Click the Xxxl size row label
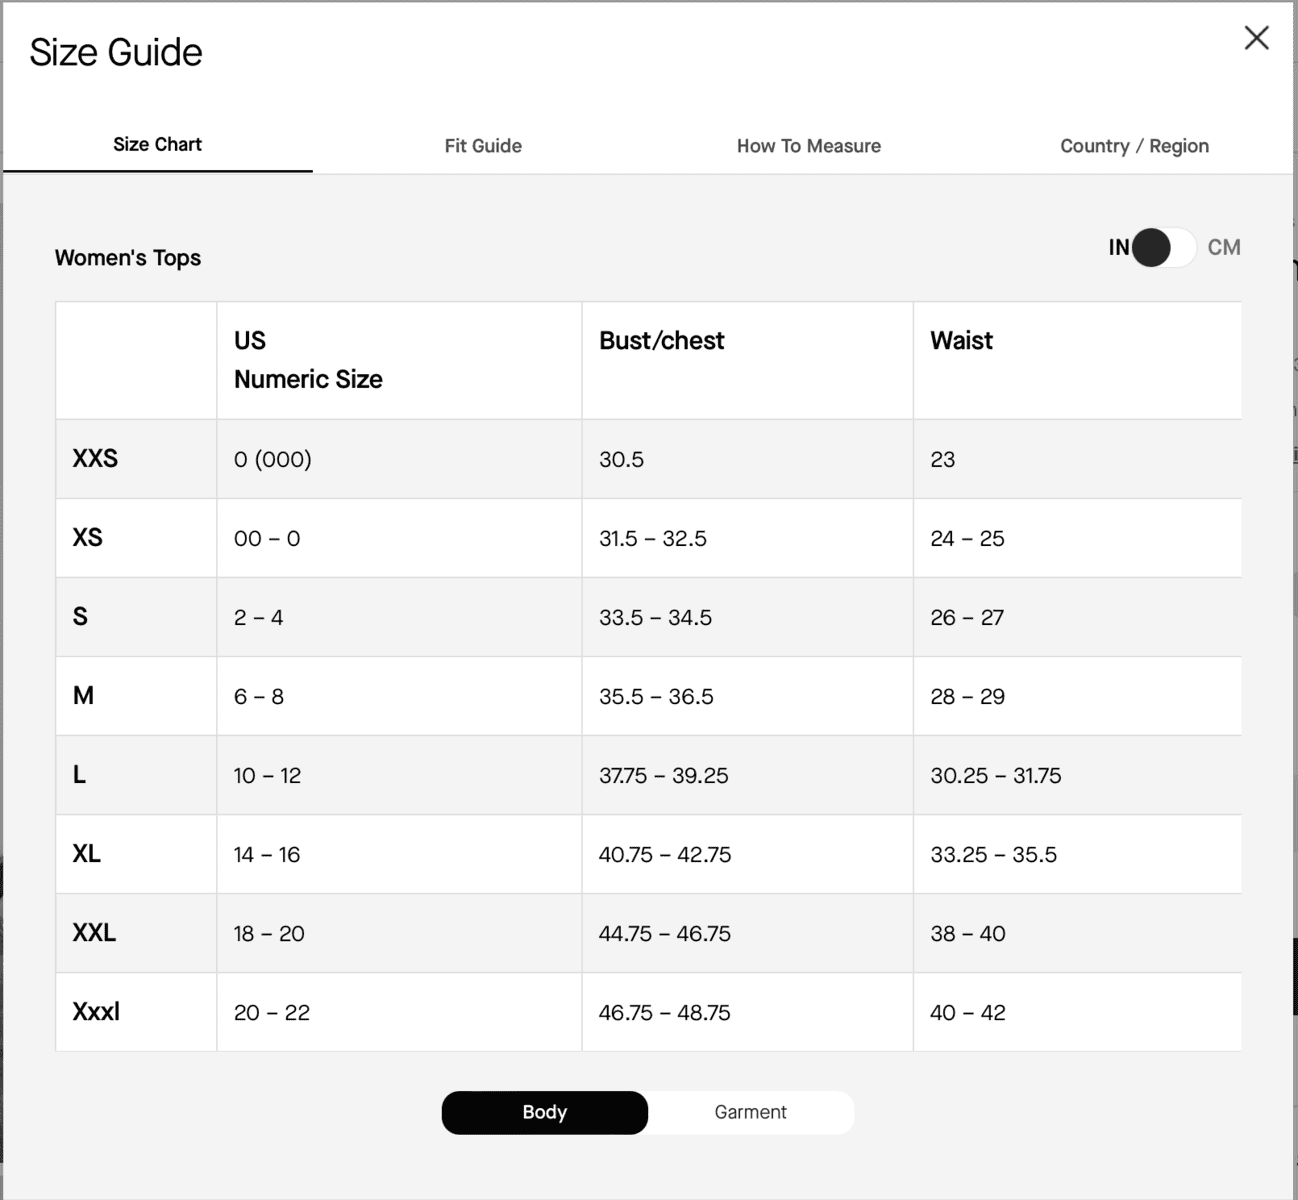The width and height of the screenshot is (1298, 1200). tap(96, 1012)
